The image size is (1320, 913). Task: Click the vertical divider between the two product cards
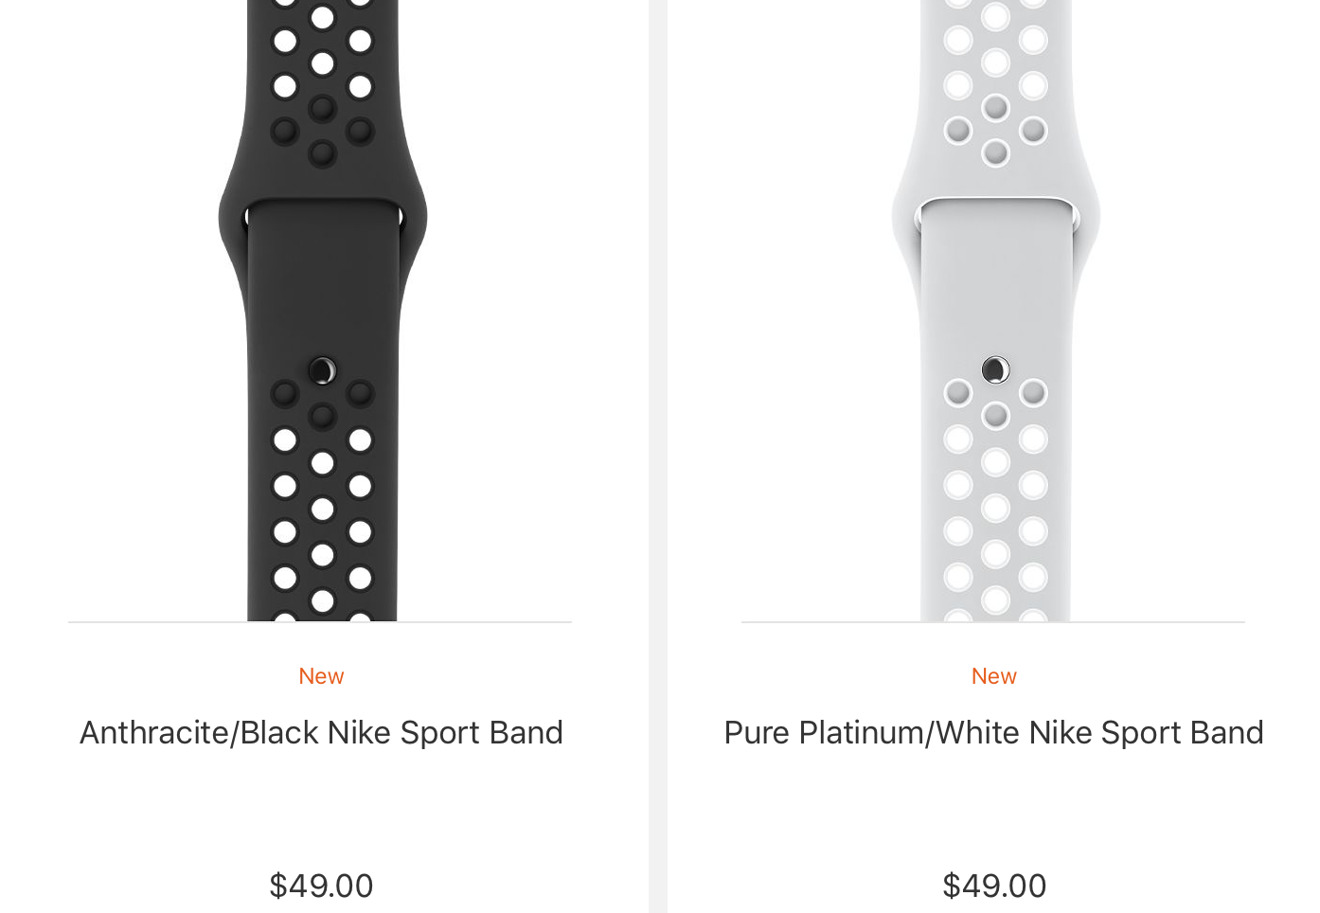coord(658,456)
